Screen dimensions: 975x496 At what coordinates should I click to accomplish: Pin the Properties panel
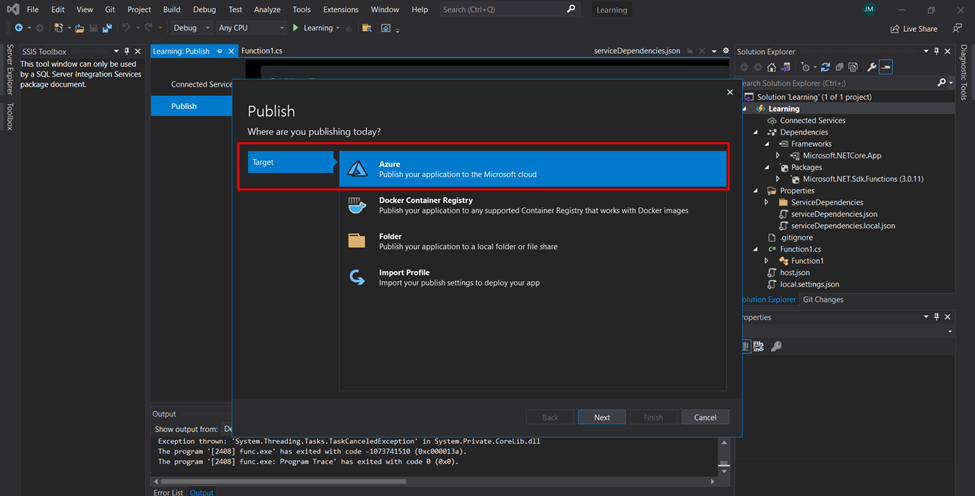(x=936, y=317)
